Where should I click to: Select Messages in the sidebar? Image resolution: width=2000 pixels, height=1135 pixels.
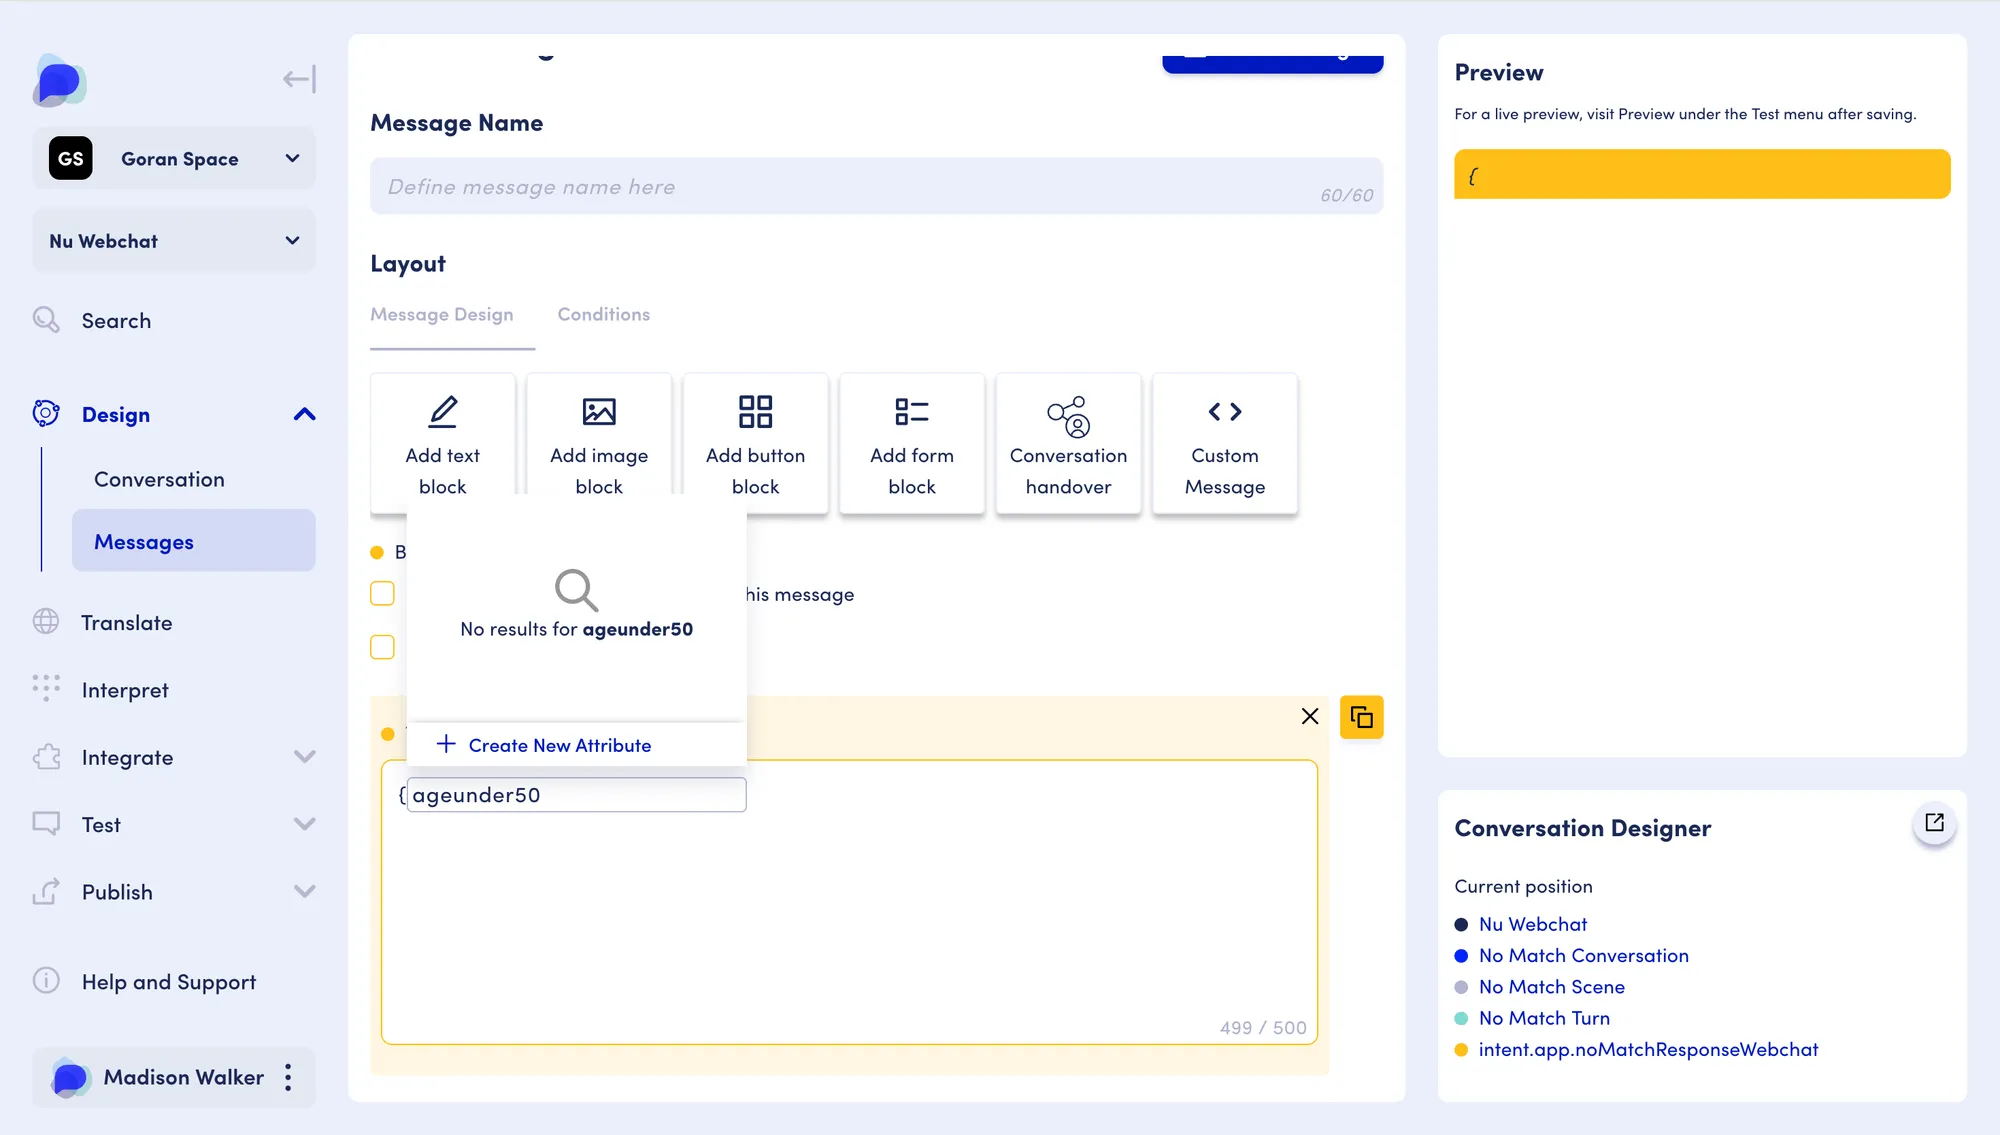point(194,541)
